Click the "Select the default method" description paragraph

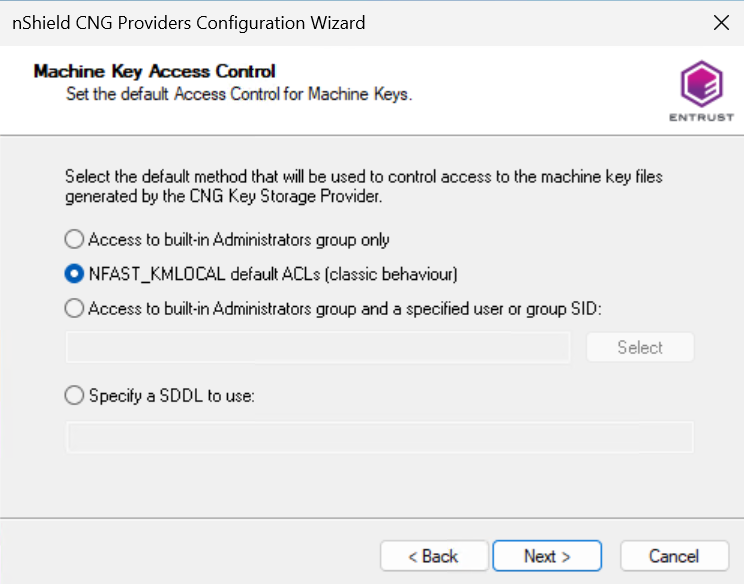(x=363, y=186)
